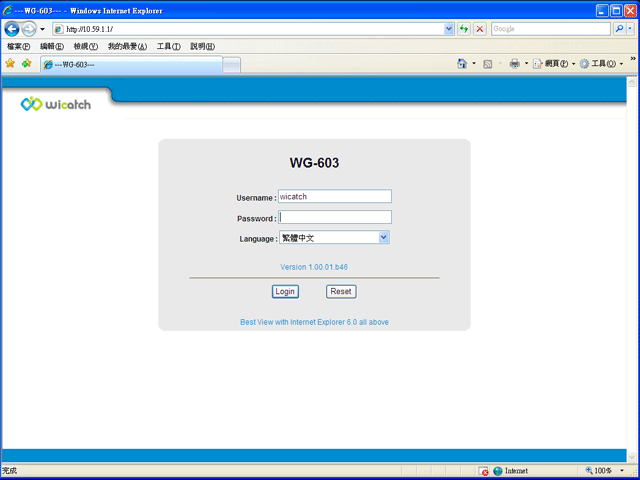640x480 pixels.
Task: Open the 編輯(E) menu
Action: click(52, 47)
